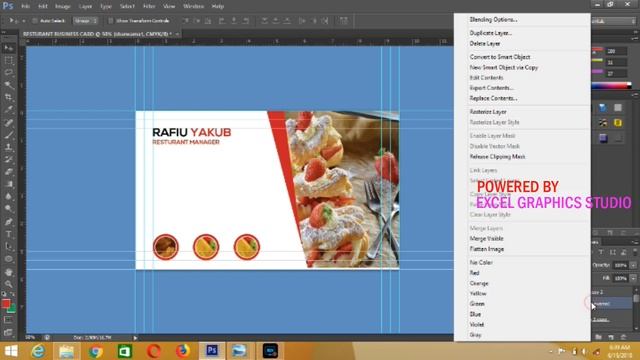Set layer color label to Green
Screen dimensions: 640x360
477,304
